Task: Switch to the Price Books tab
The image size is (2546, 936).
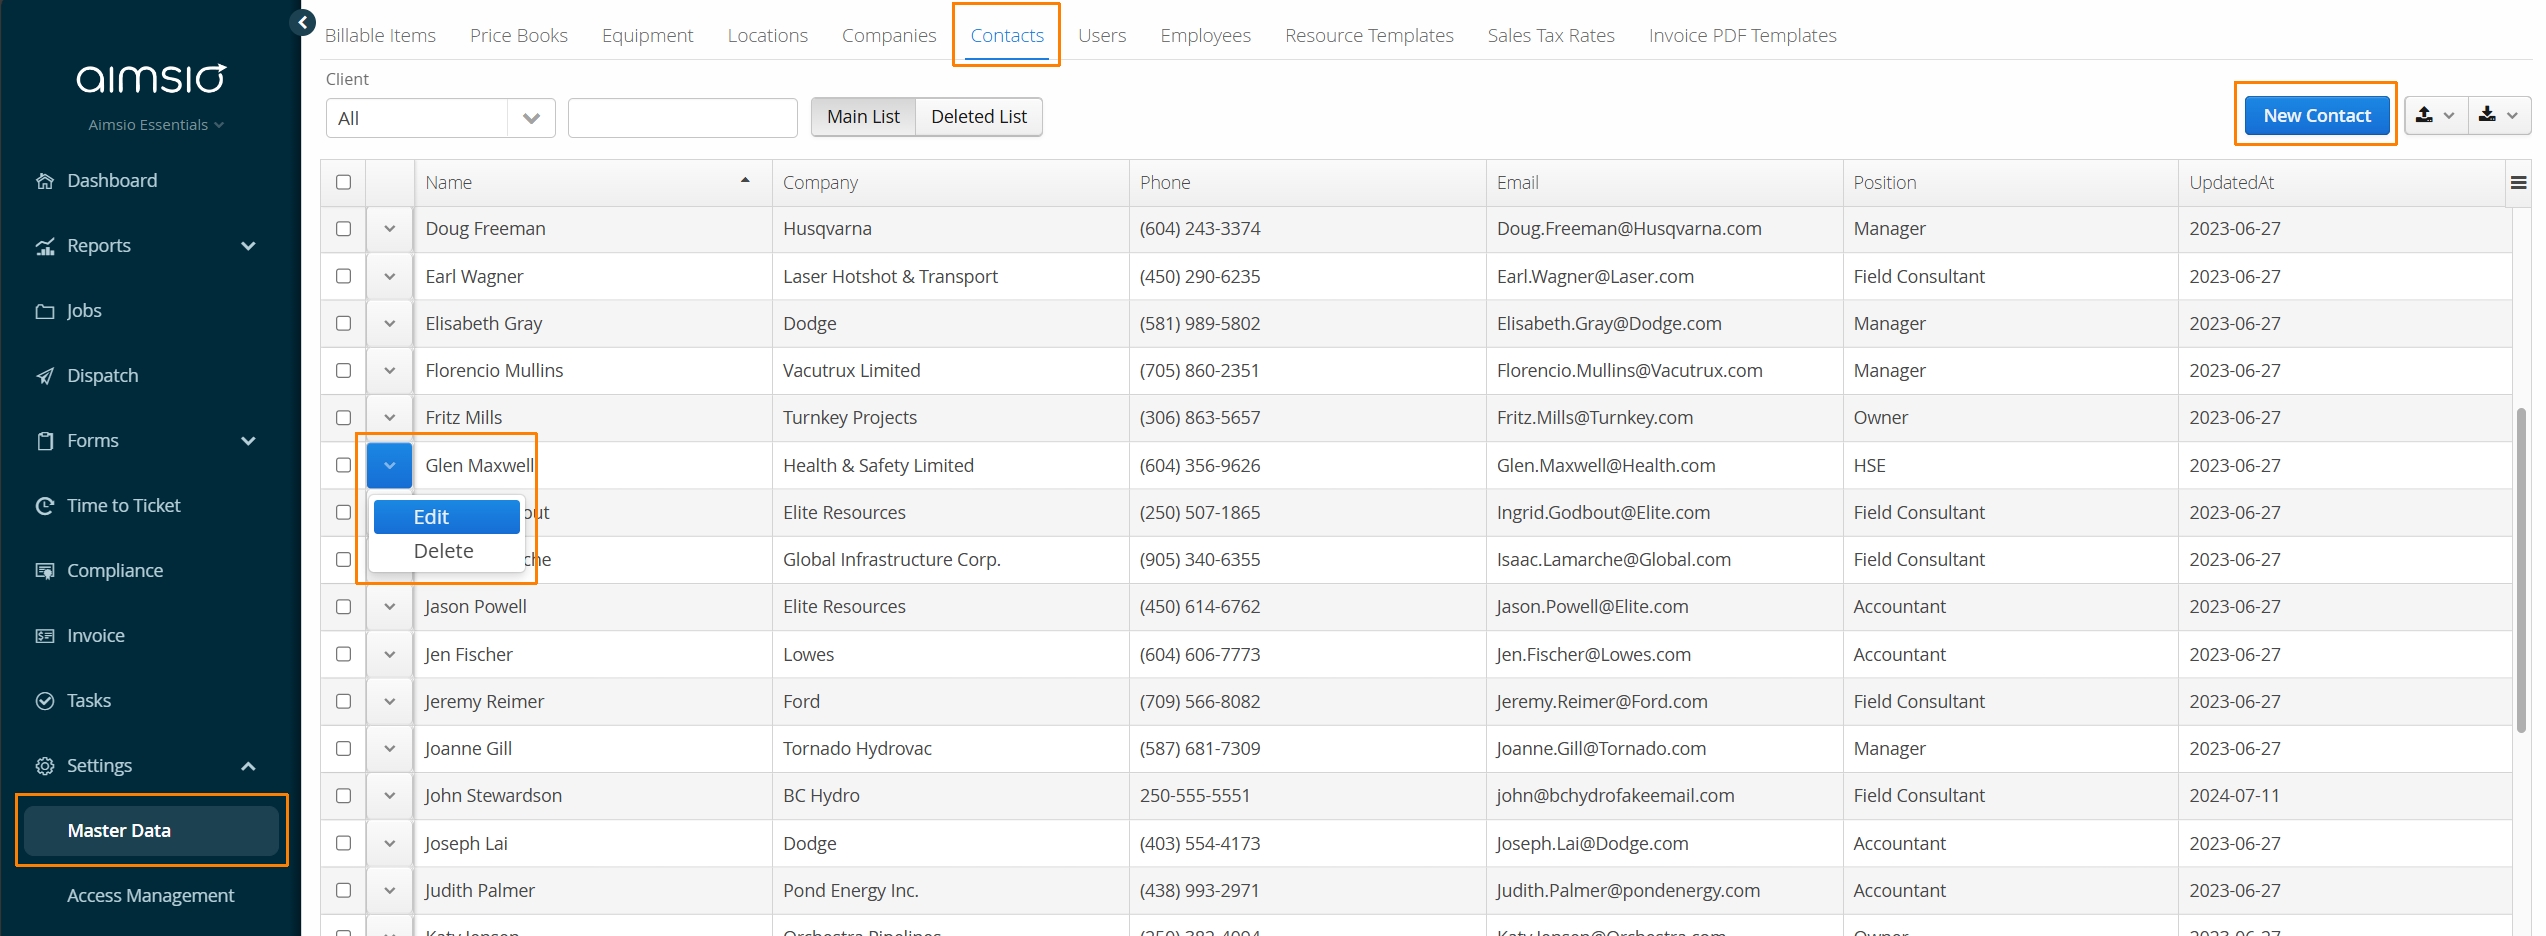Action: pyautogui.click(x=519, y=35)
